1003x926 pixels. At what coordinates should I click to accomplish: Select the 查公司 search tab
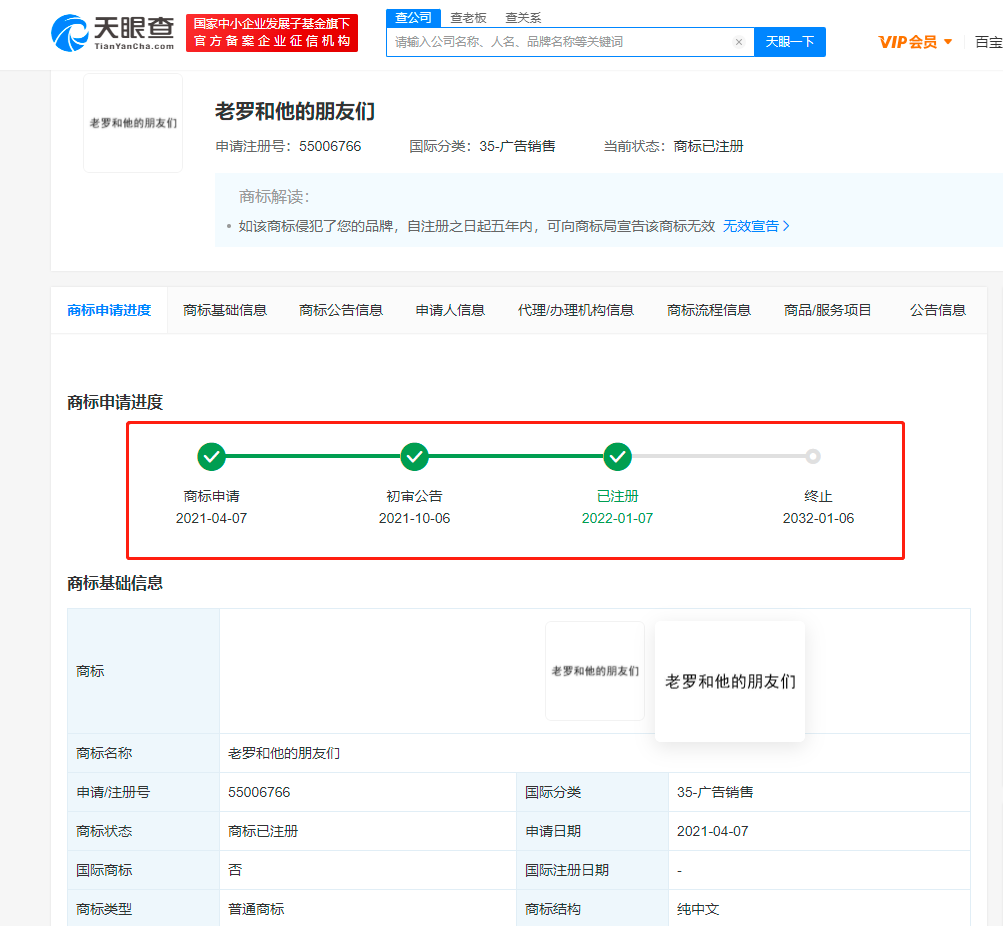point(413,18)
